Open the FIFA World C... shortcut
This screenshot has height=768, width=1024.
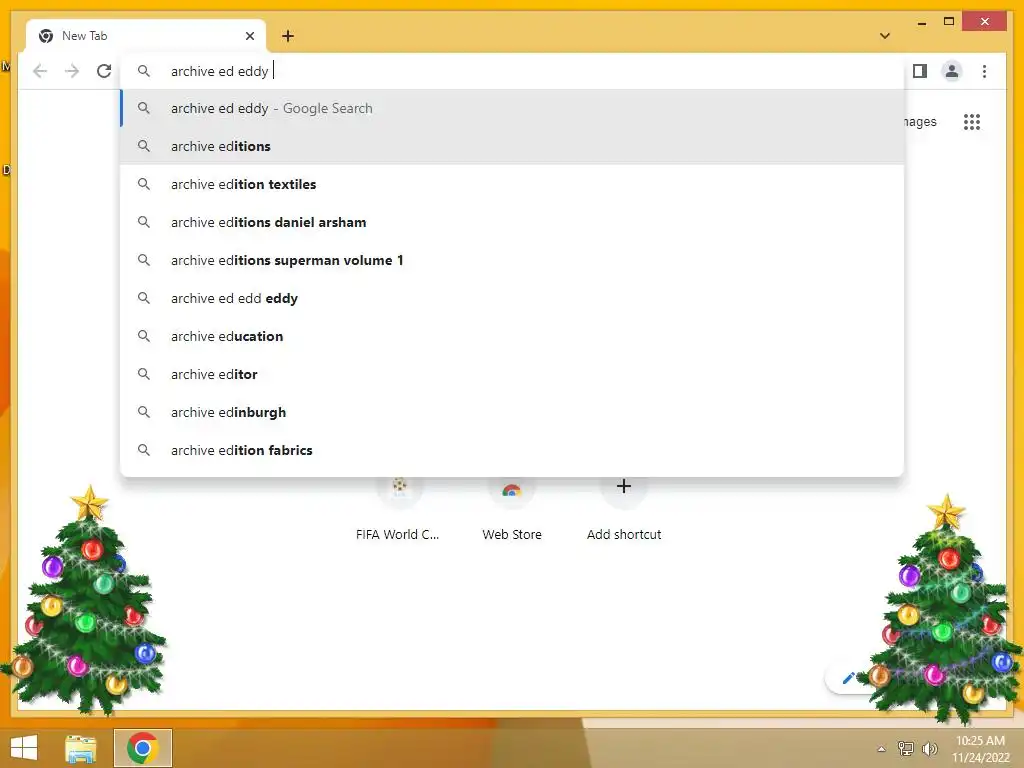pyautogui.click(x=398, y=509)
